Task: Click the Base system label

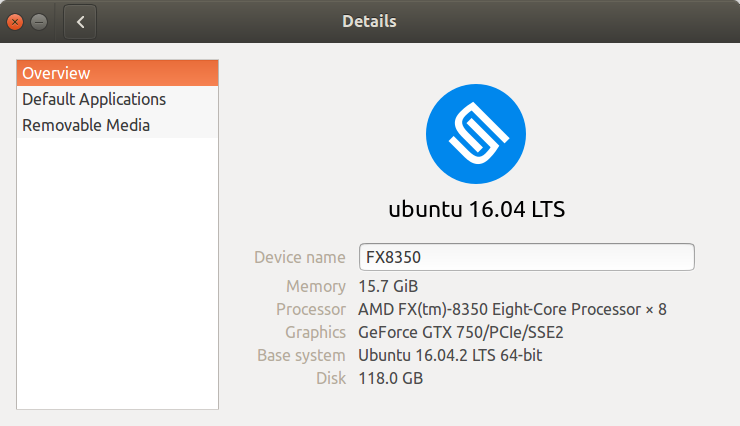Action: (302, 355)
